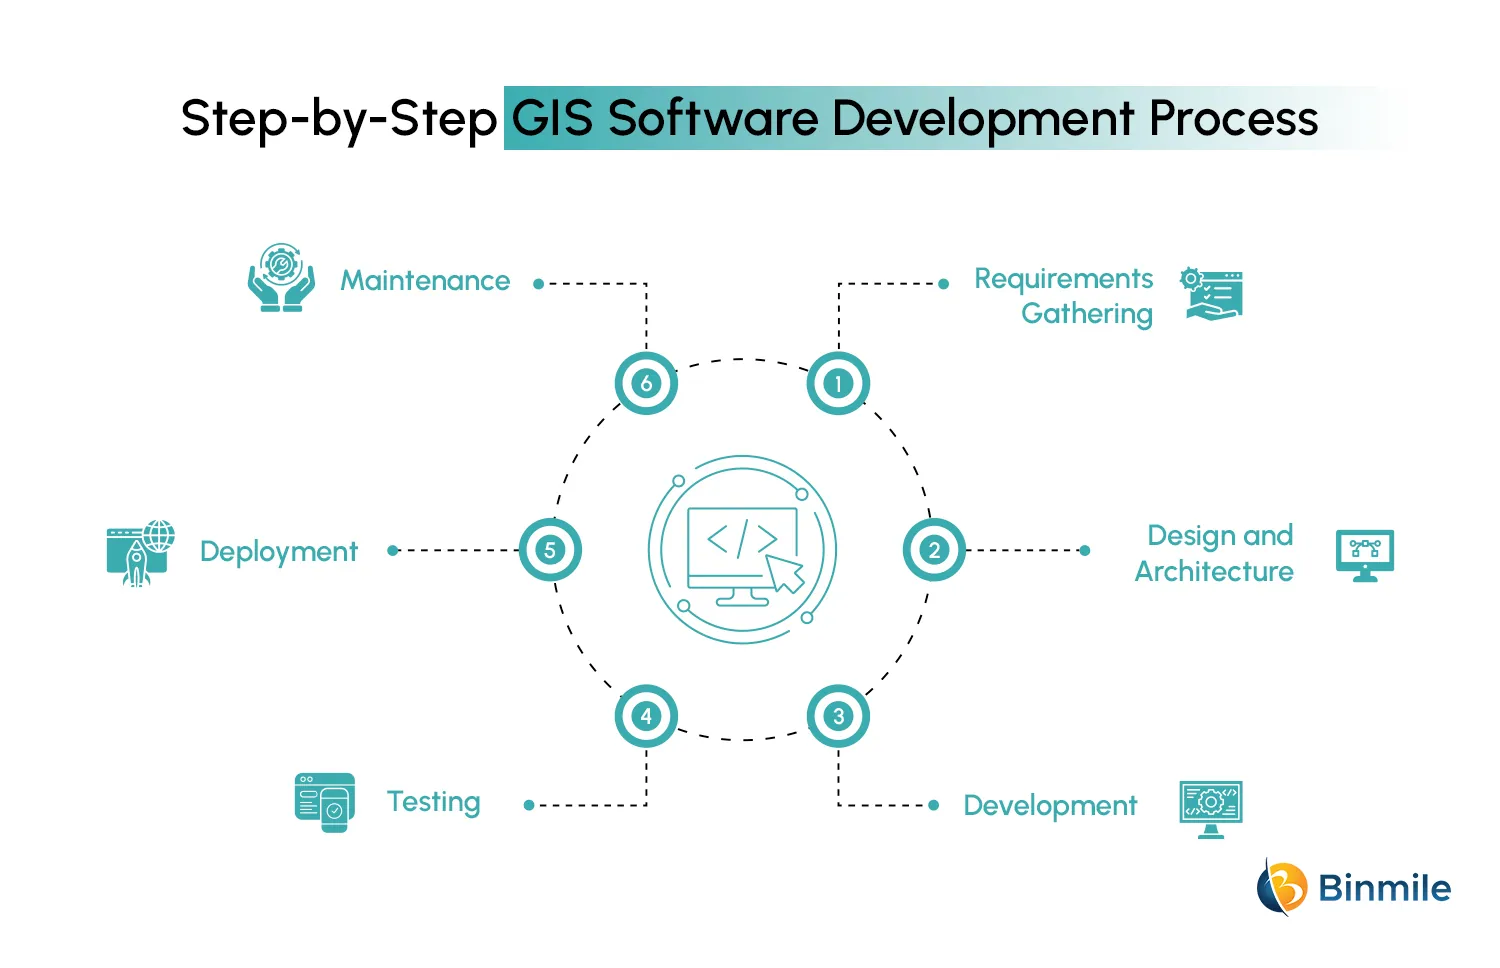Select step circle number 3
This screenshot has height=968, width=1500.
pyautogui.click(x=838, y=716)
